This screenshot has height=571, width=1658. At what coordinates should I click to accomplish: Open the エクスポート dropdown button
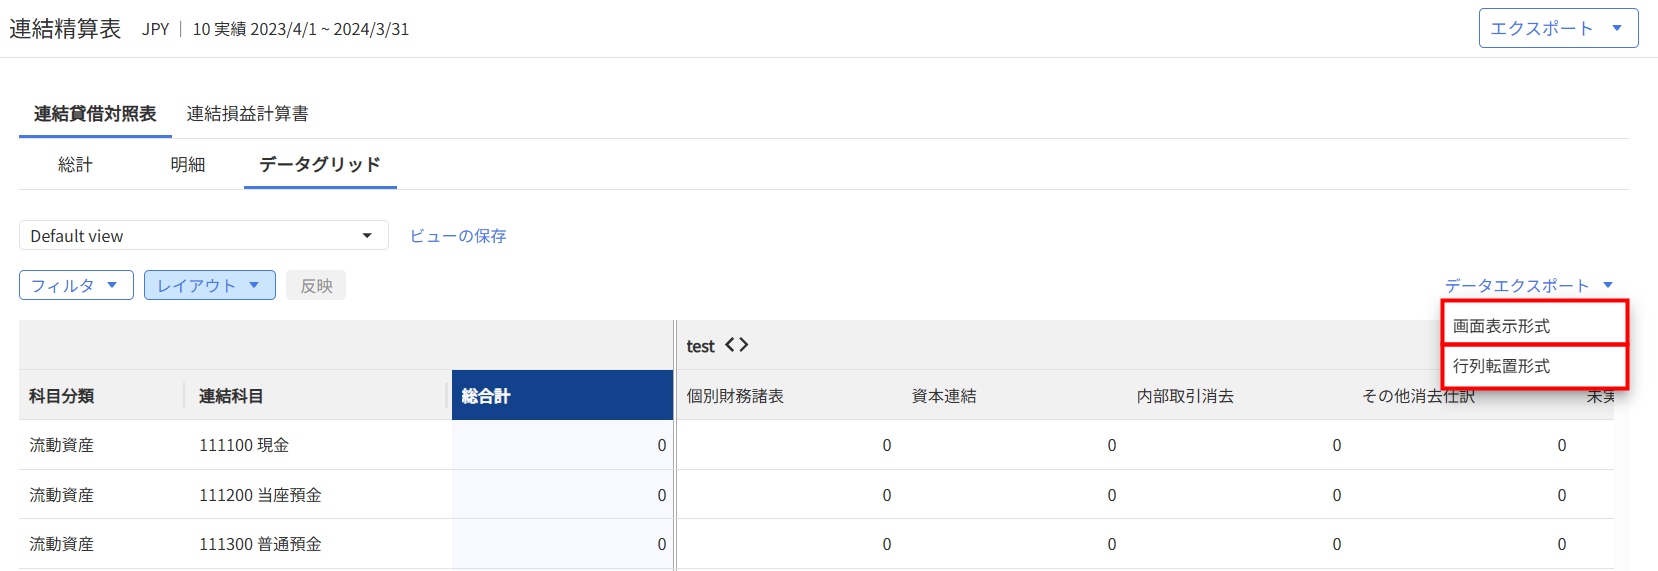point(1557,28)
